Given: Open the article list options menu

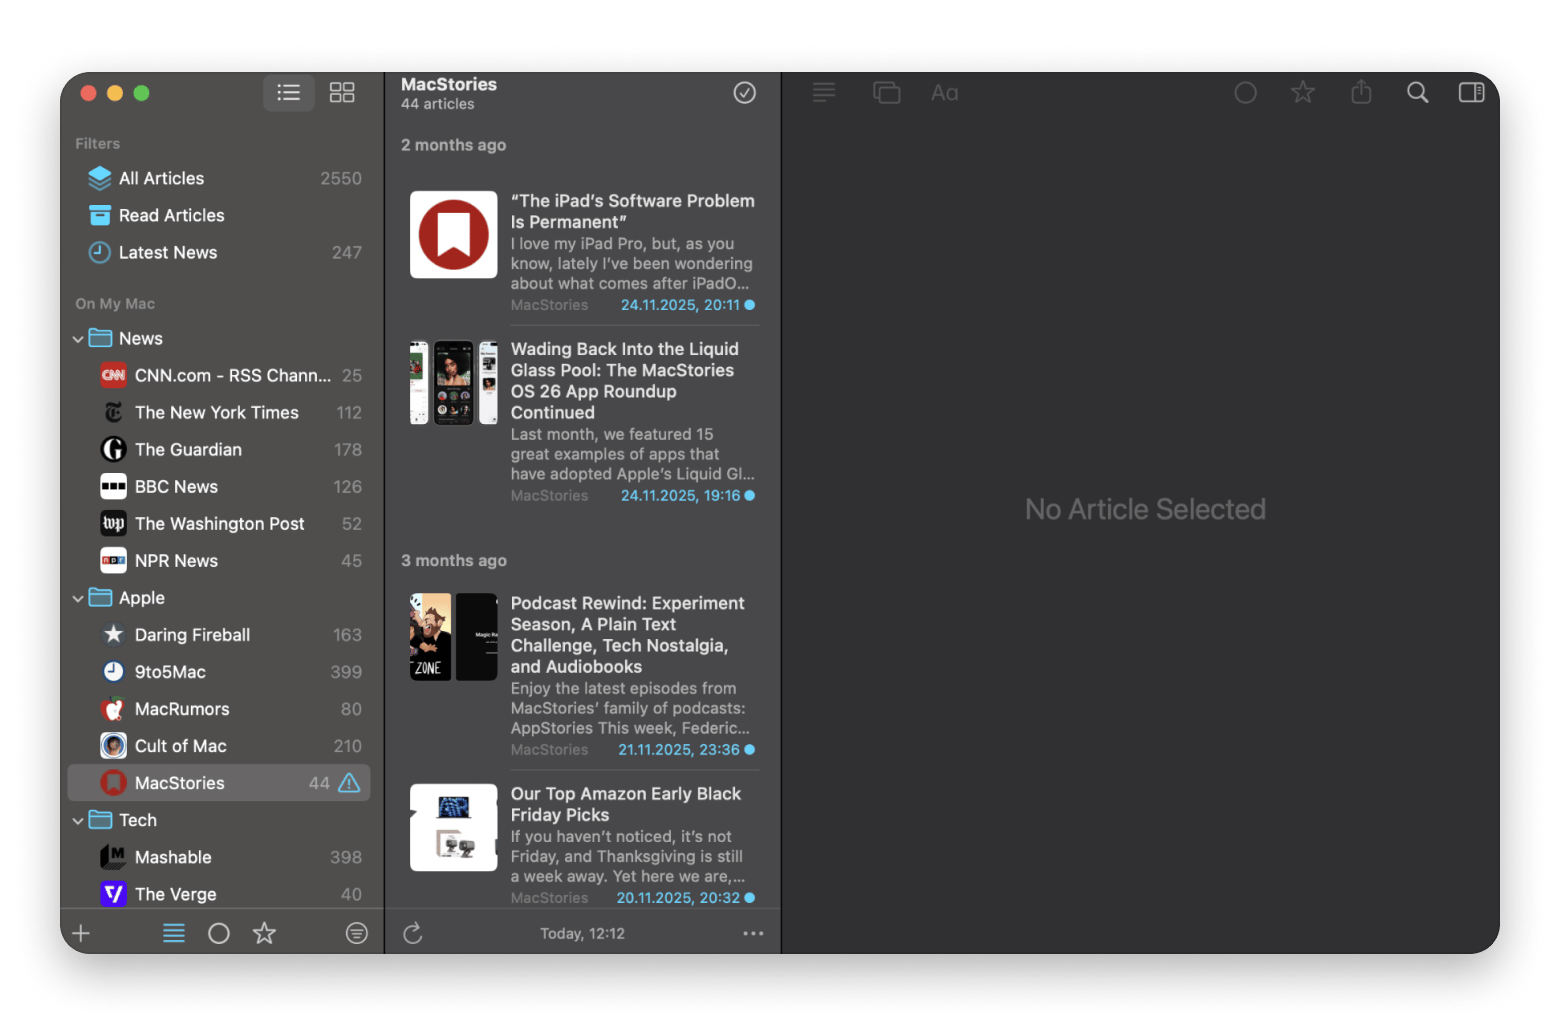Looking at the screenshot, I should pyautogui.click(x=753, y=932).
